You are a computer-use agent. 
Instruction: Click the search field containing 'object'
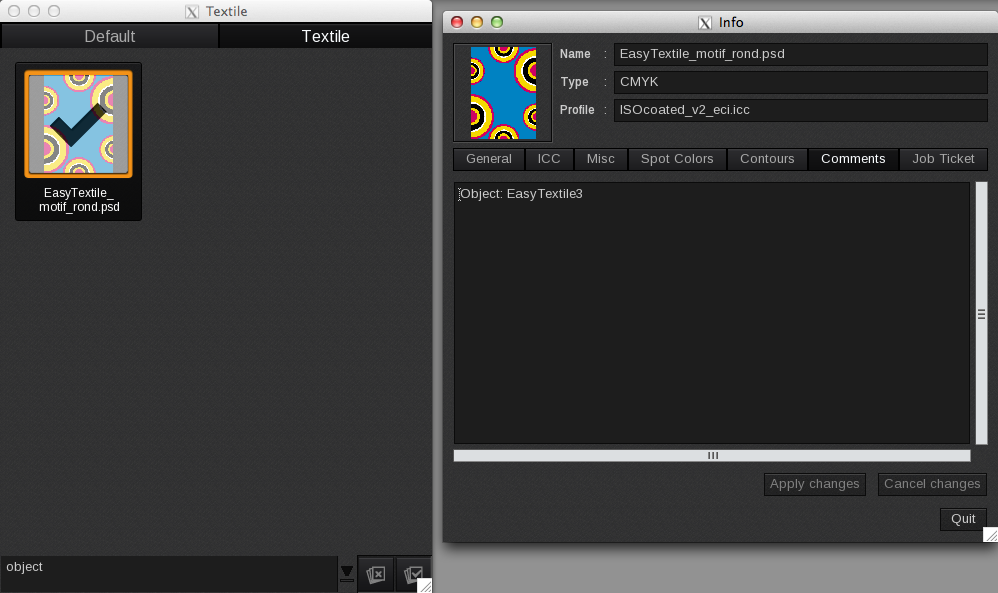pos(168,567)
